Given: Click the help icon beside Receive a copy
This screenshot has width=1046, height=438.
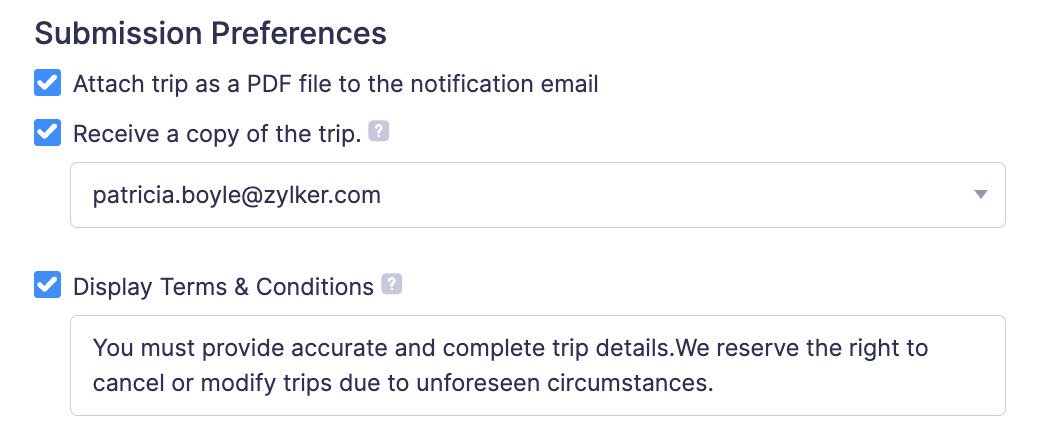Looking at the screenshot, I should tap(378, 132).
